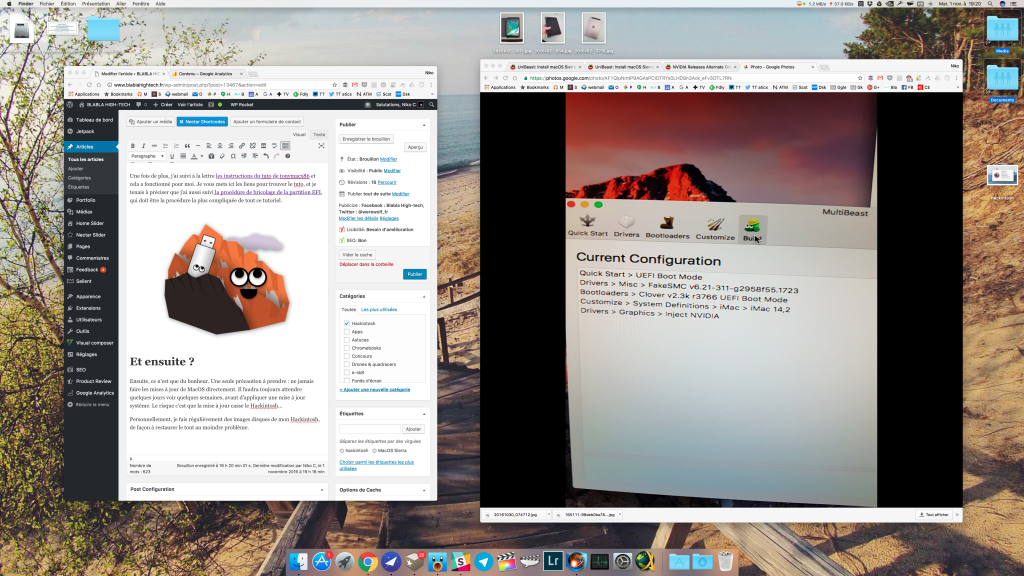The image size is (1024, 576).
Task: Uncheck the Hackintosh category
Action: pos(347,323)
